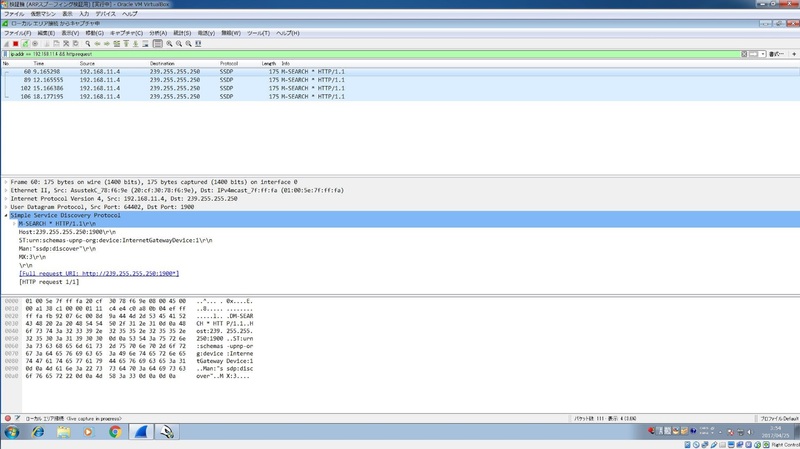Open Internet Explorer from taskbar
This screenshot has width=800, height=449.
pos(38,432)
